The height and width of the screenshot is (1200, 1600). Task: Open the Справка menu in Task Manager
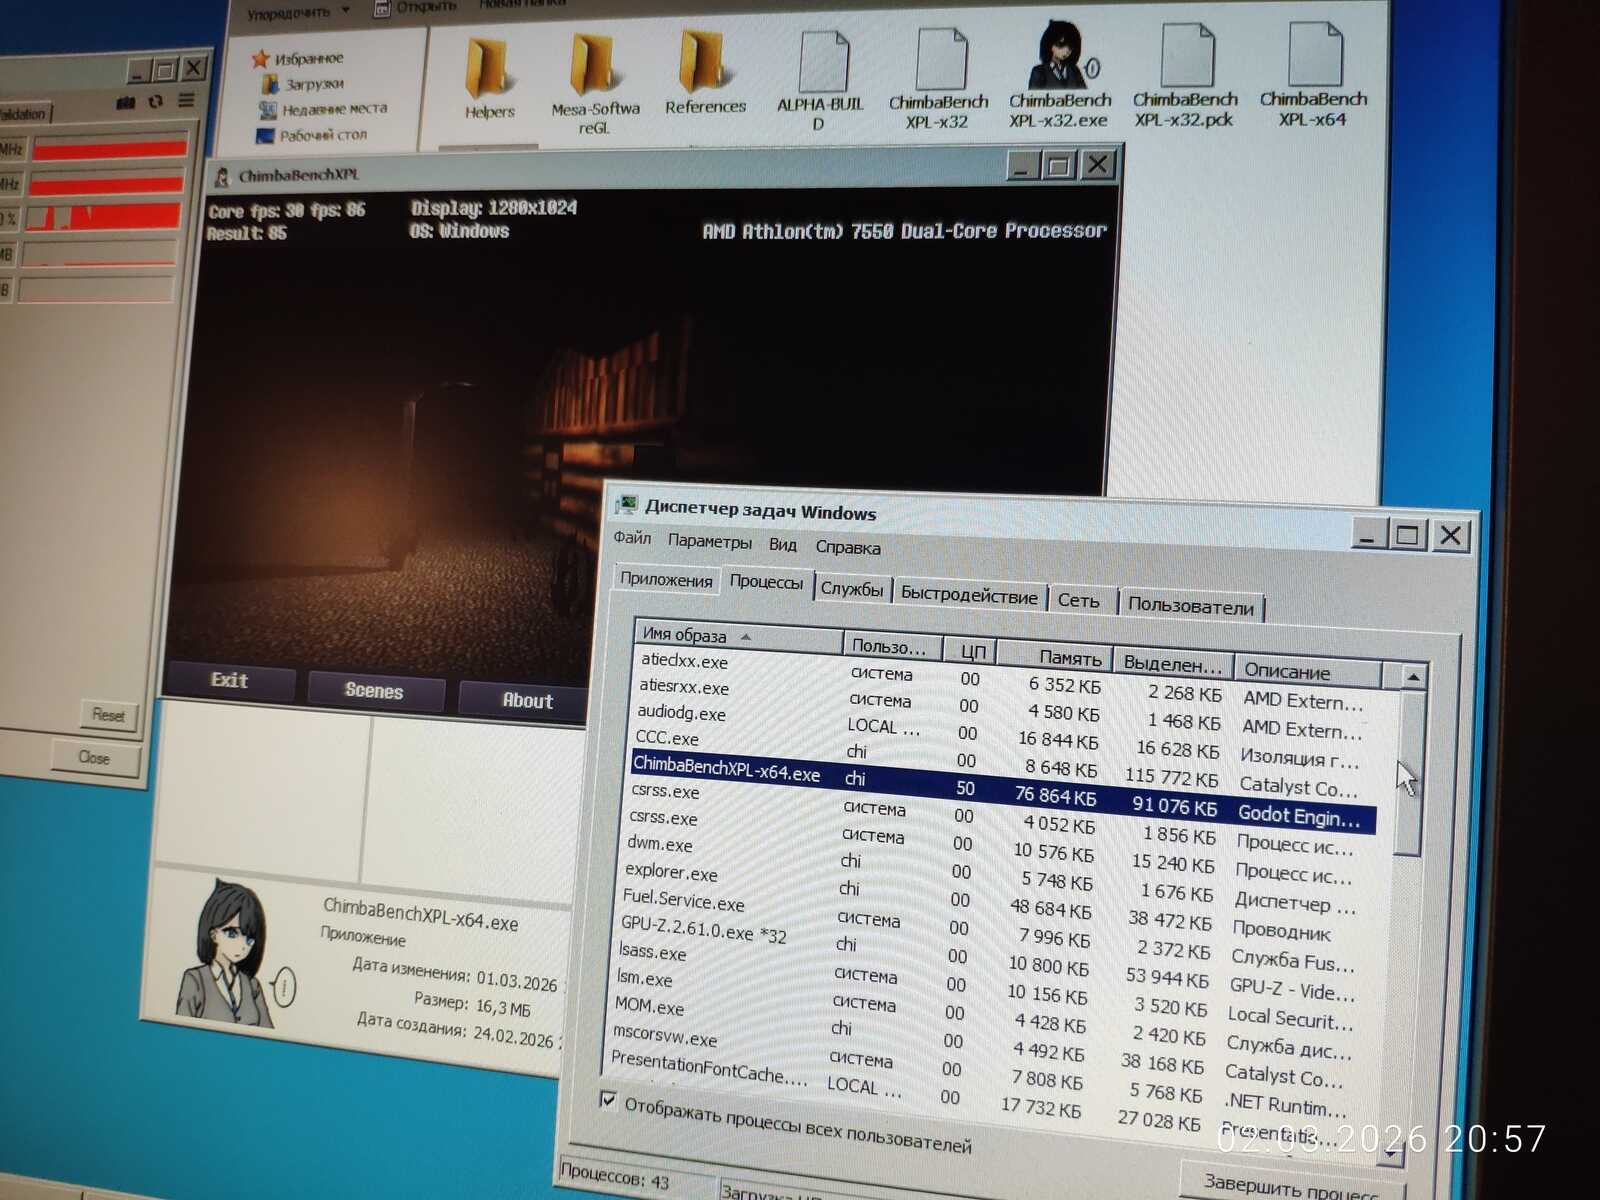pyautogui.click(x=848, y=548)
